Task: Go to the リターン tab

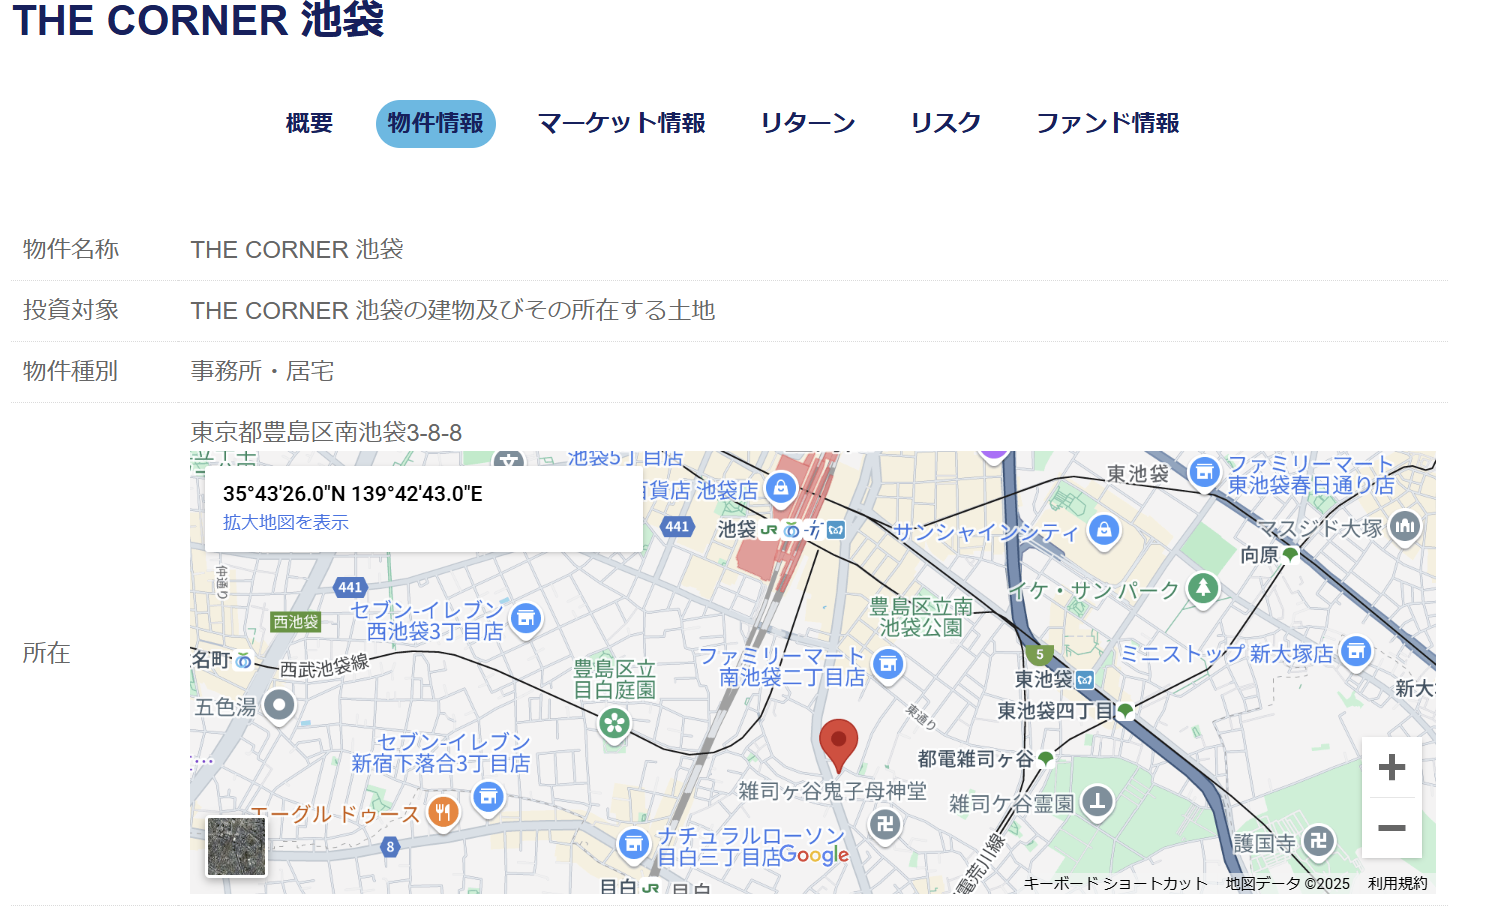Action: click(808, 123)
